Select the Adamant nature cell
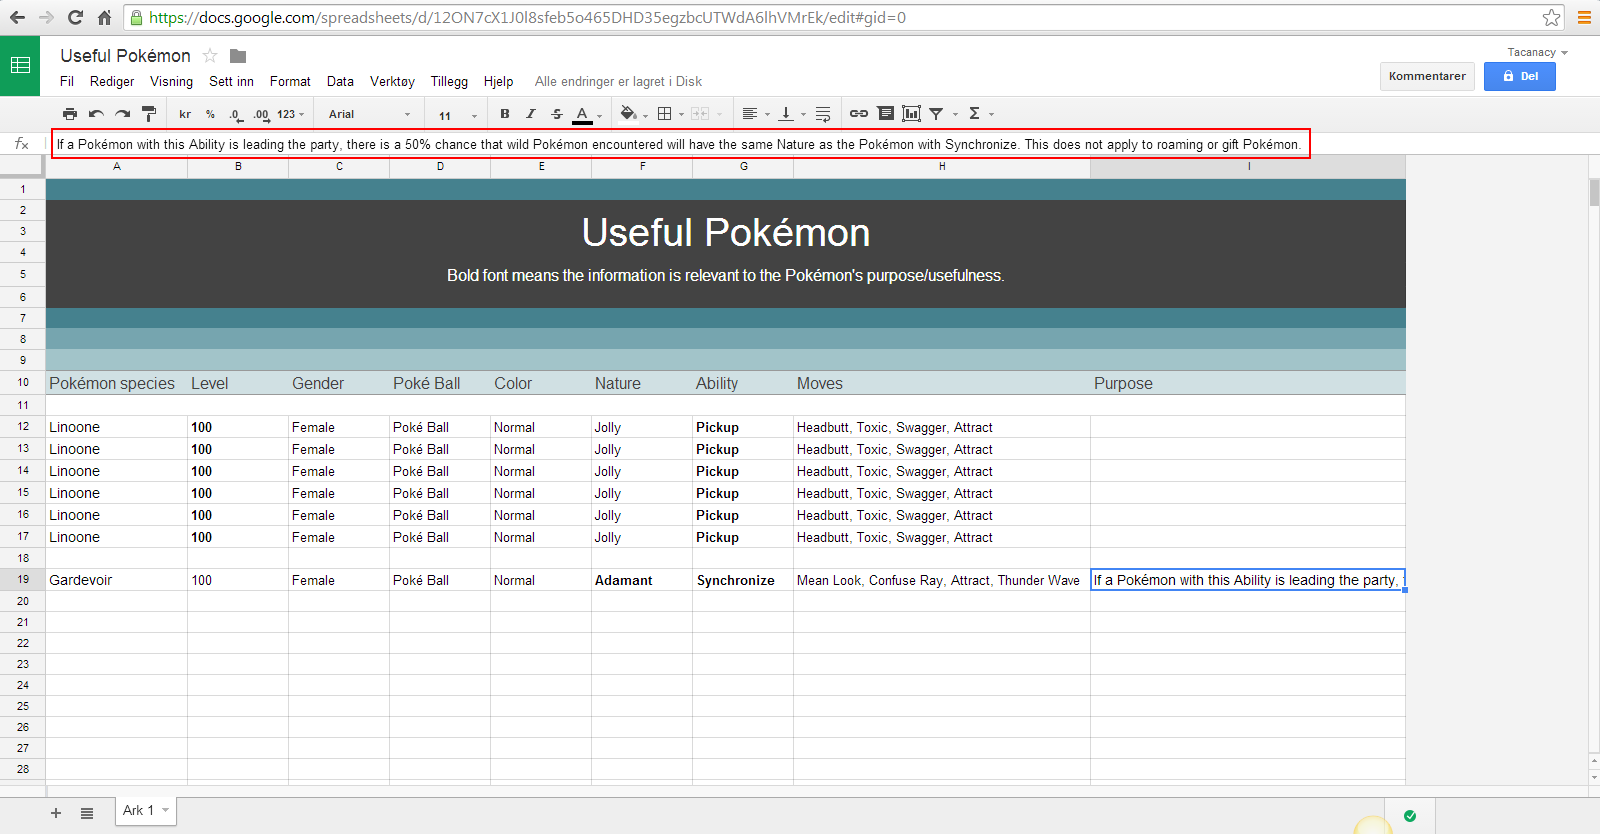 pos(642,580)
